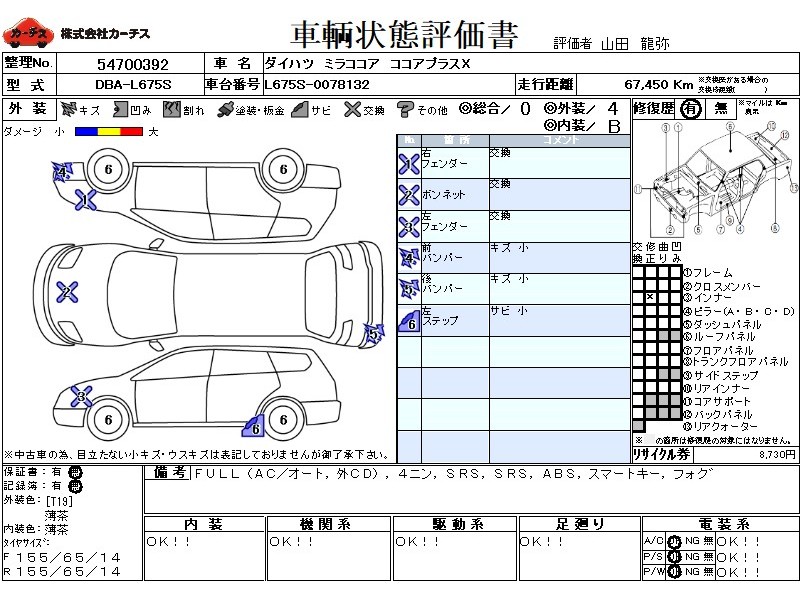The width and height of the screenshot is (800, 600).
Task: Click the 電装系 column header
Action: 720,524
